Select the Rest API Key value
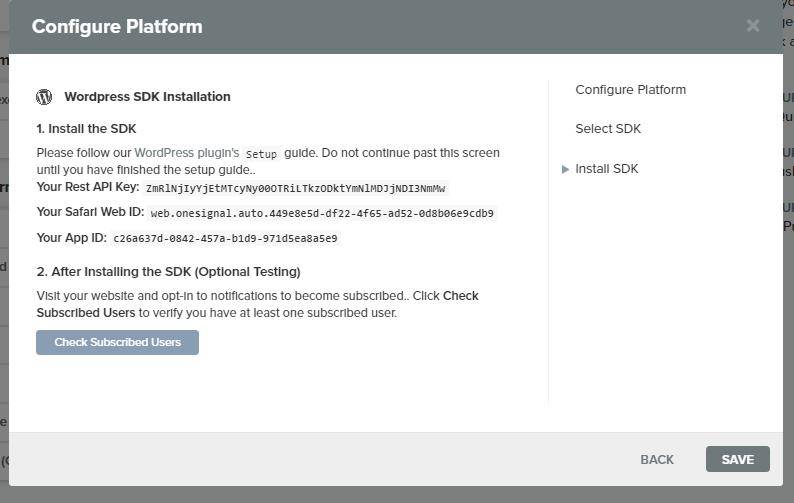This screenshot has width=794, height=503. tap(295, 188)
